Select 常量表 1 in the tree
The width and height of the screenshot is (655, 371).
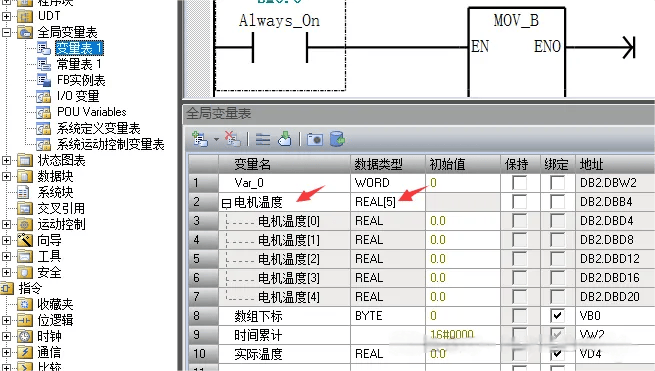coord(79,64)
